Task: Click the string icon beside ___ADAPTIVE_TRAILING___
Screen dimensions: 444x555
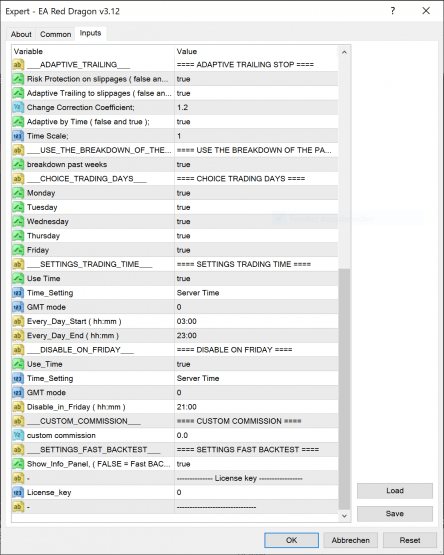Action: coord(18,65)
